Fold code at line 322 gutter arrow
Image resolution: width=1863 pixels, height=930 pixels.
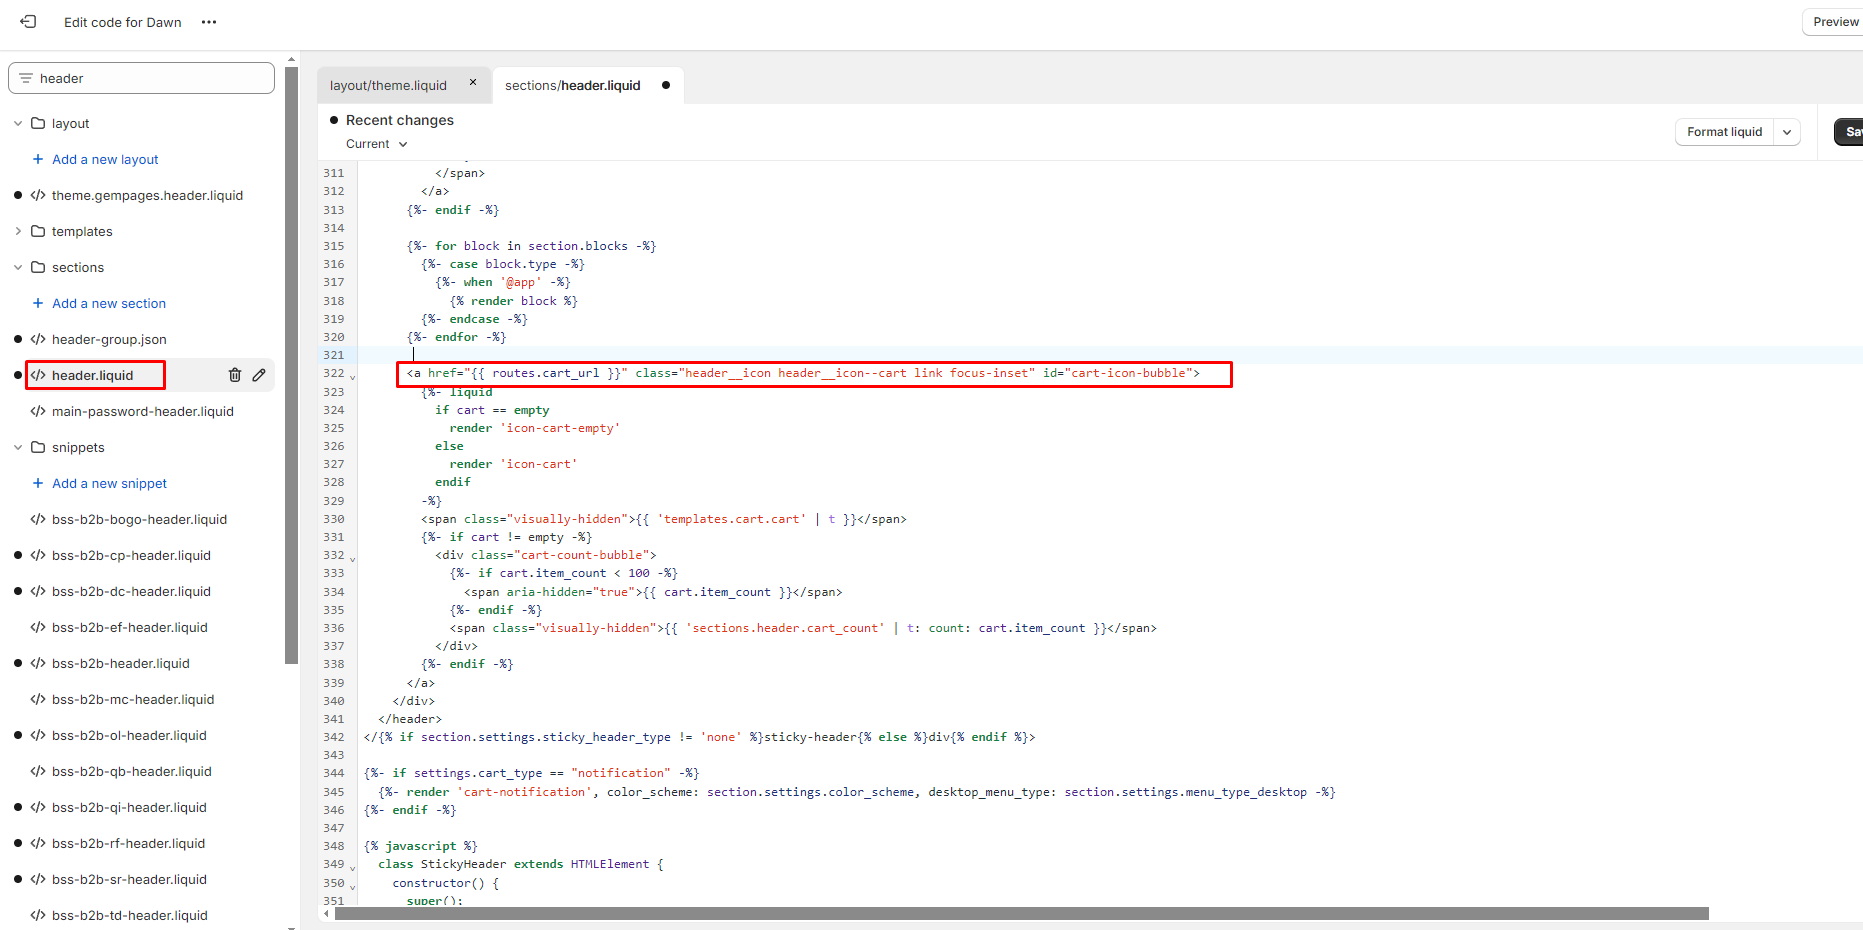352,377
